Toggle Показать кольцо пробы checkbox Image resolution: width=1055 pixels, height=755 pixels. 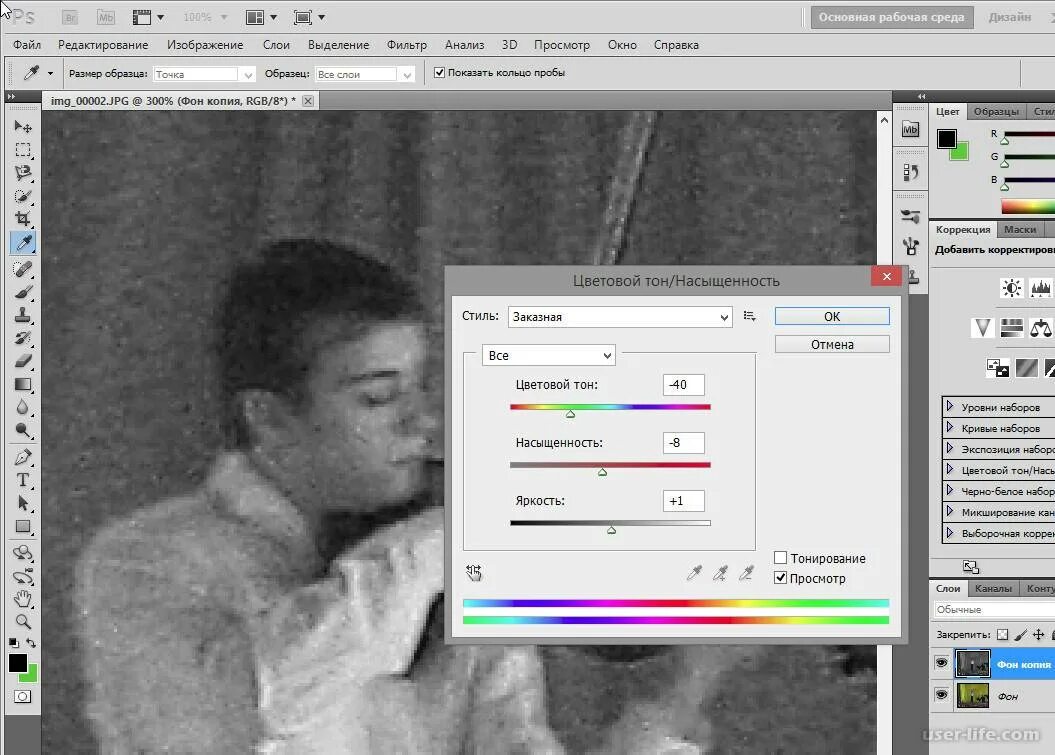tap(439, 73)
